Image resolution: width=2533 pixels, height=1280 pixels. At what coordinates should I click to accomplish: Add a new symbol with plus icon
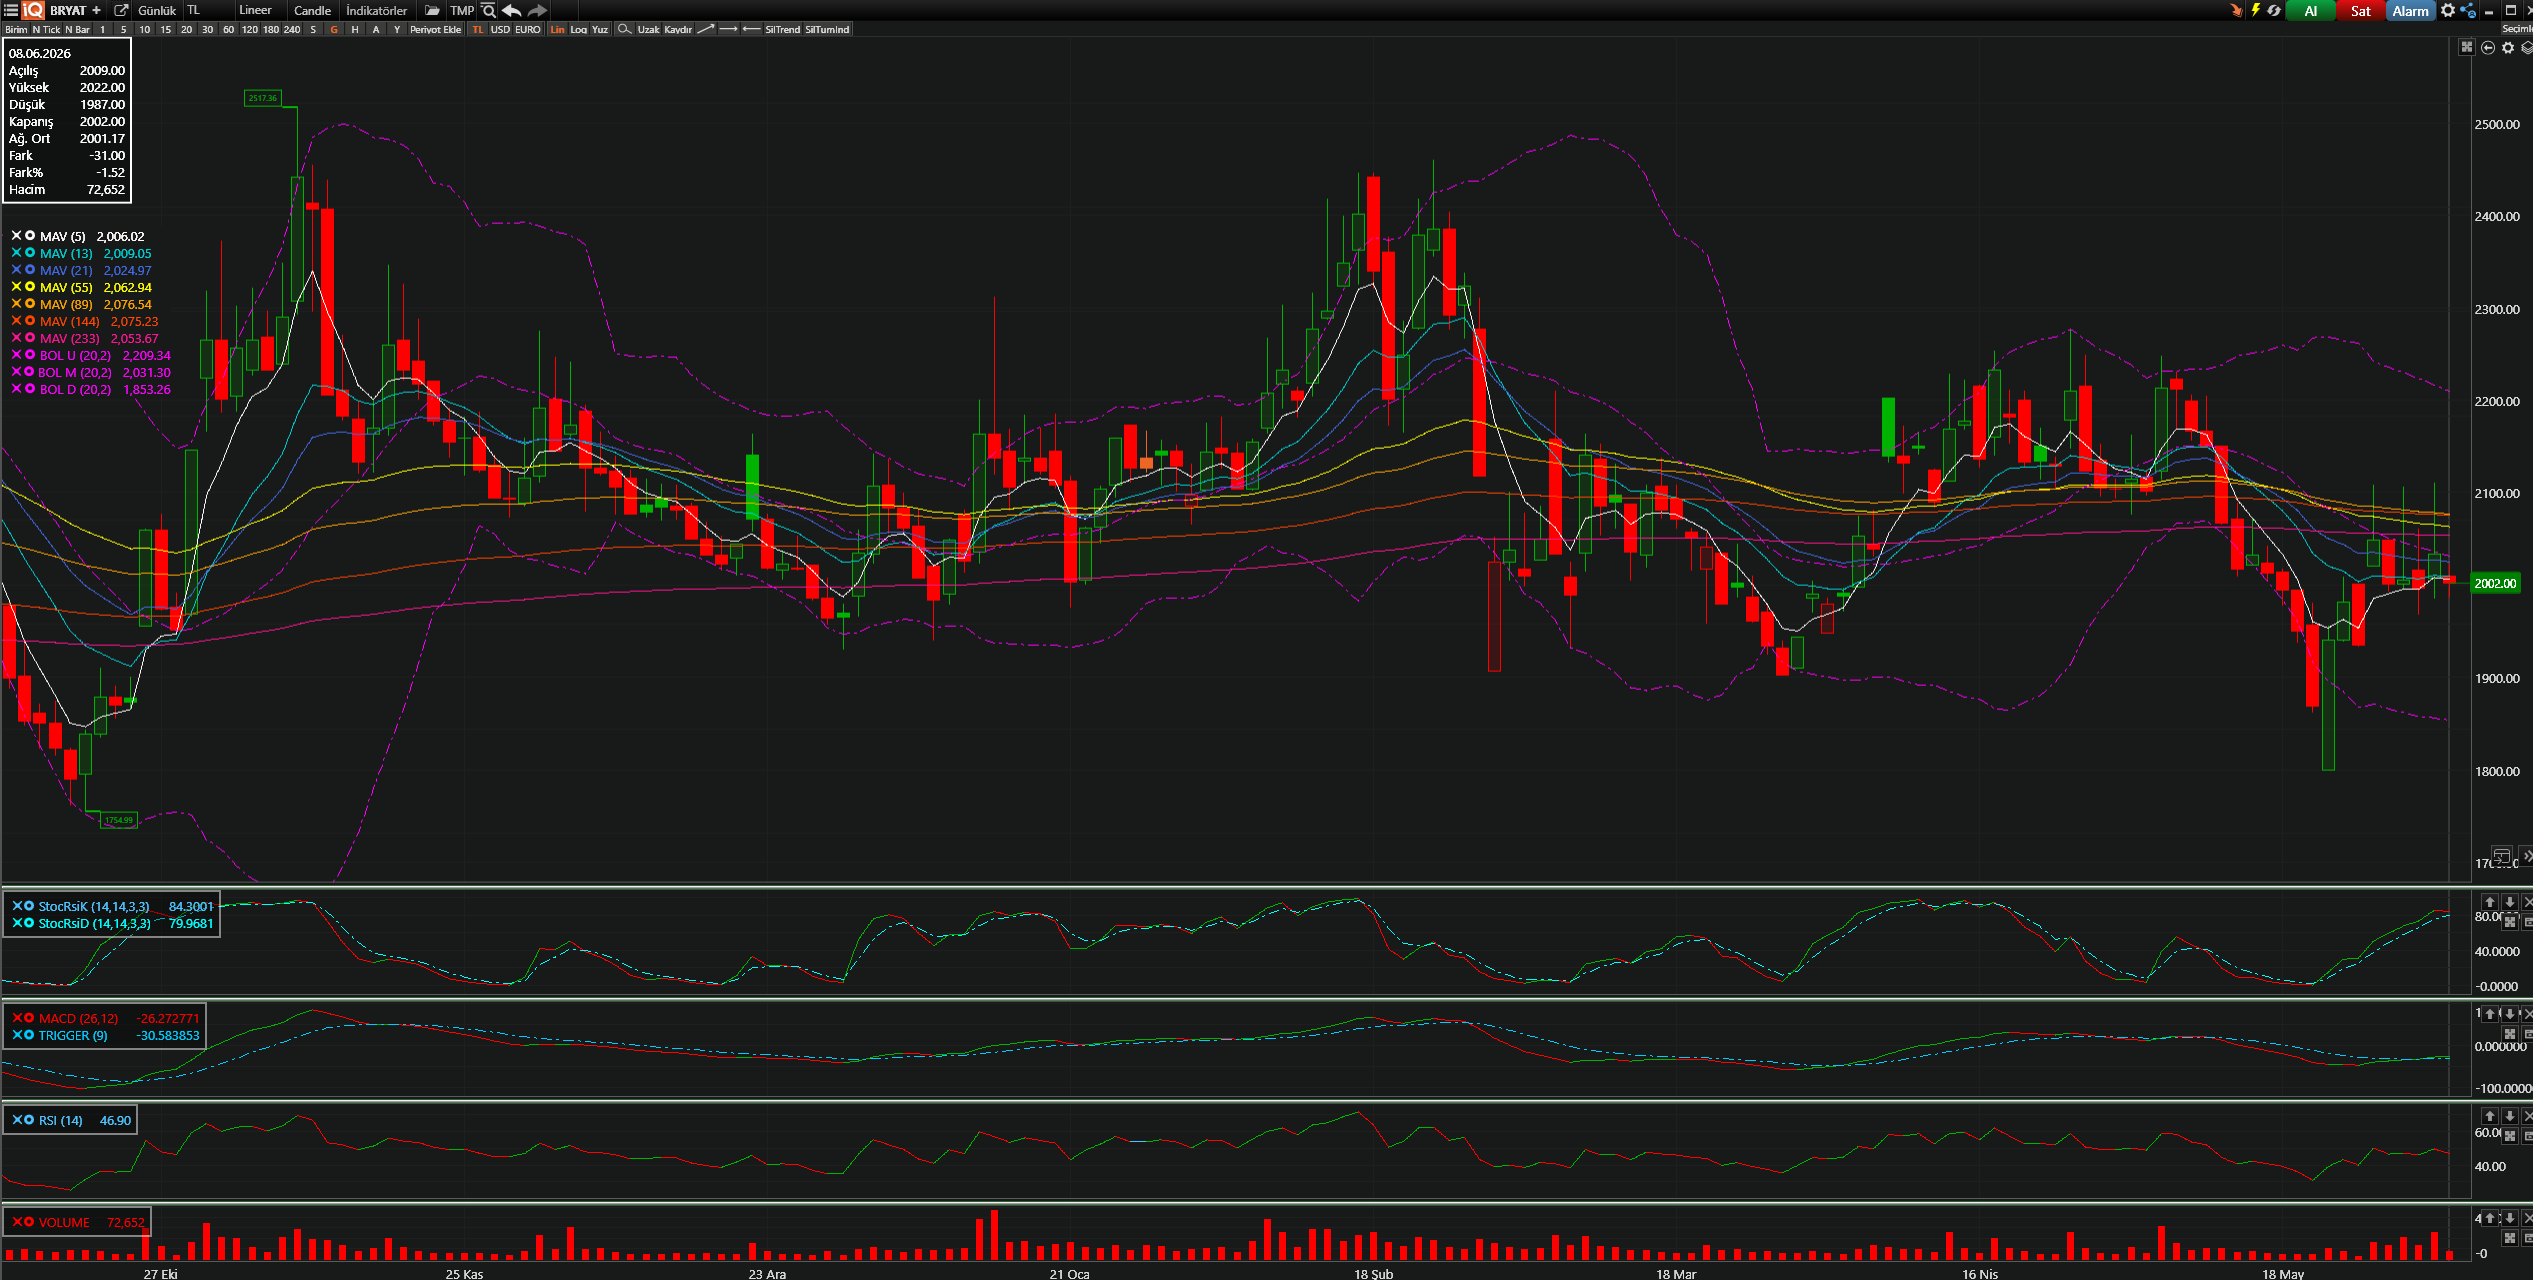pyautogui.click(x=97, y=10)
